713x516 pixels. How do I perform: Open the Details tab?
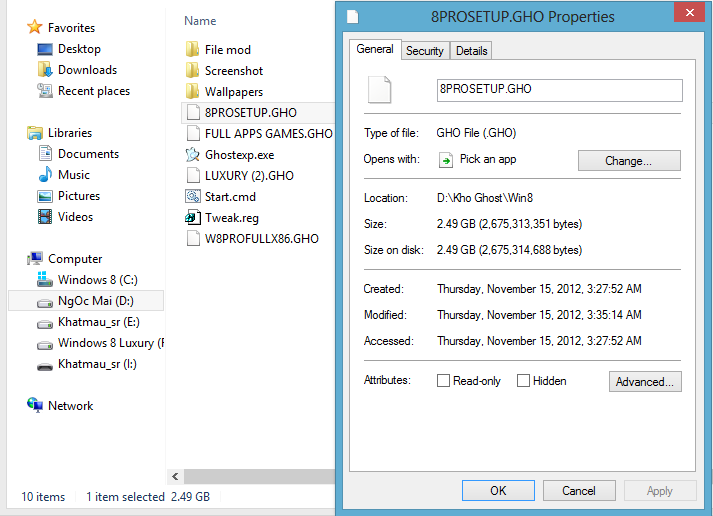(472, 51)
